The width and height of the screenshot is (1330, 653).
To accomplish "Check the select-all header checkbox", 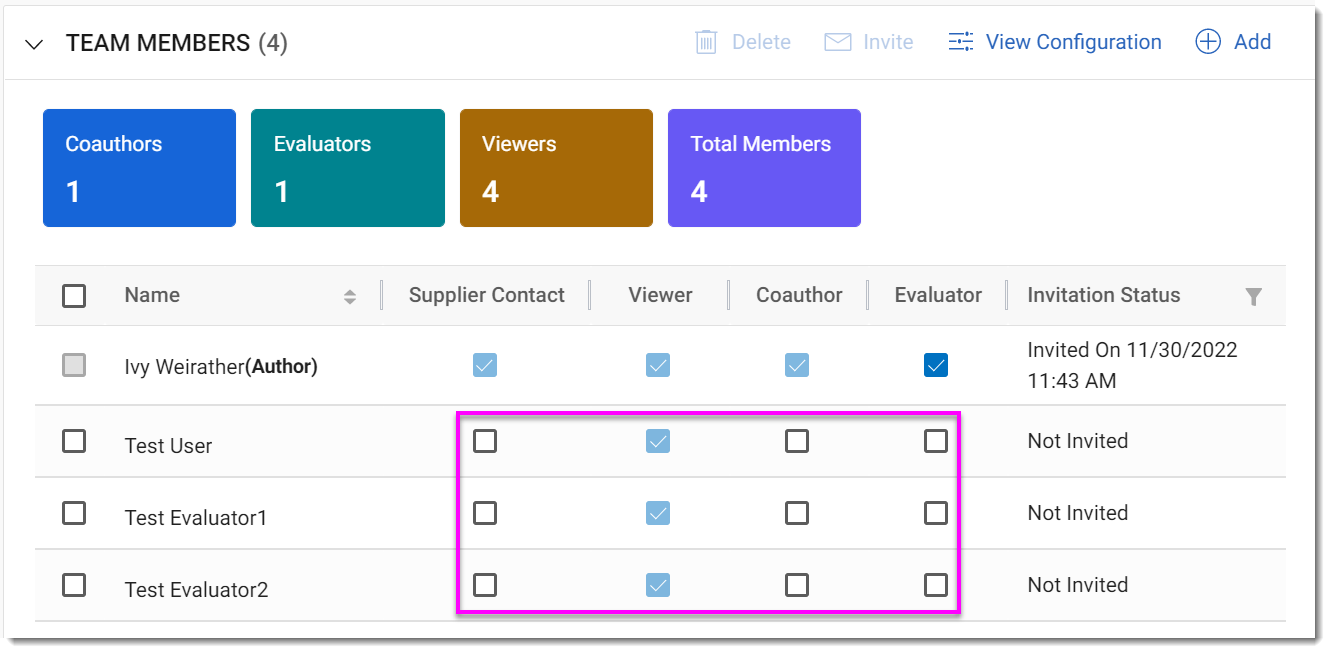I will (74, 296).
